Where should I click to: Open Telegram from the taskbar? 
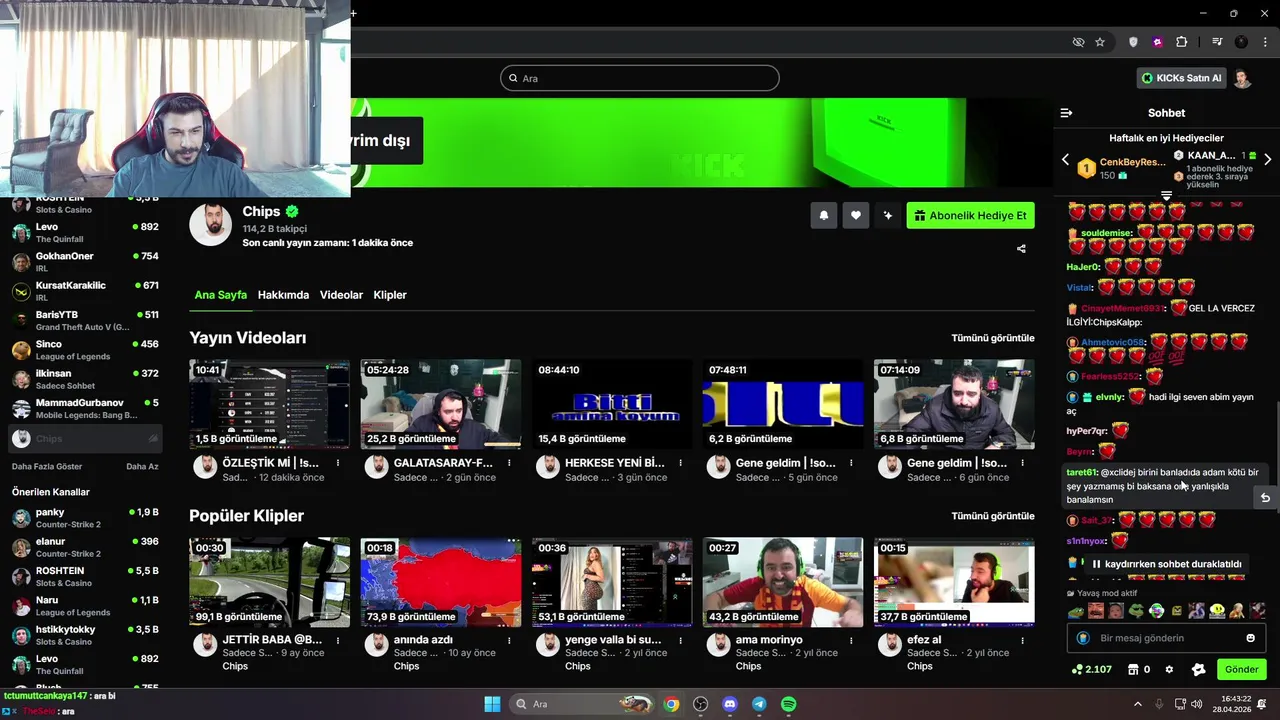click(759, 704)
